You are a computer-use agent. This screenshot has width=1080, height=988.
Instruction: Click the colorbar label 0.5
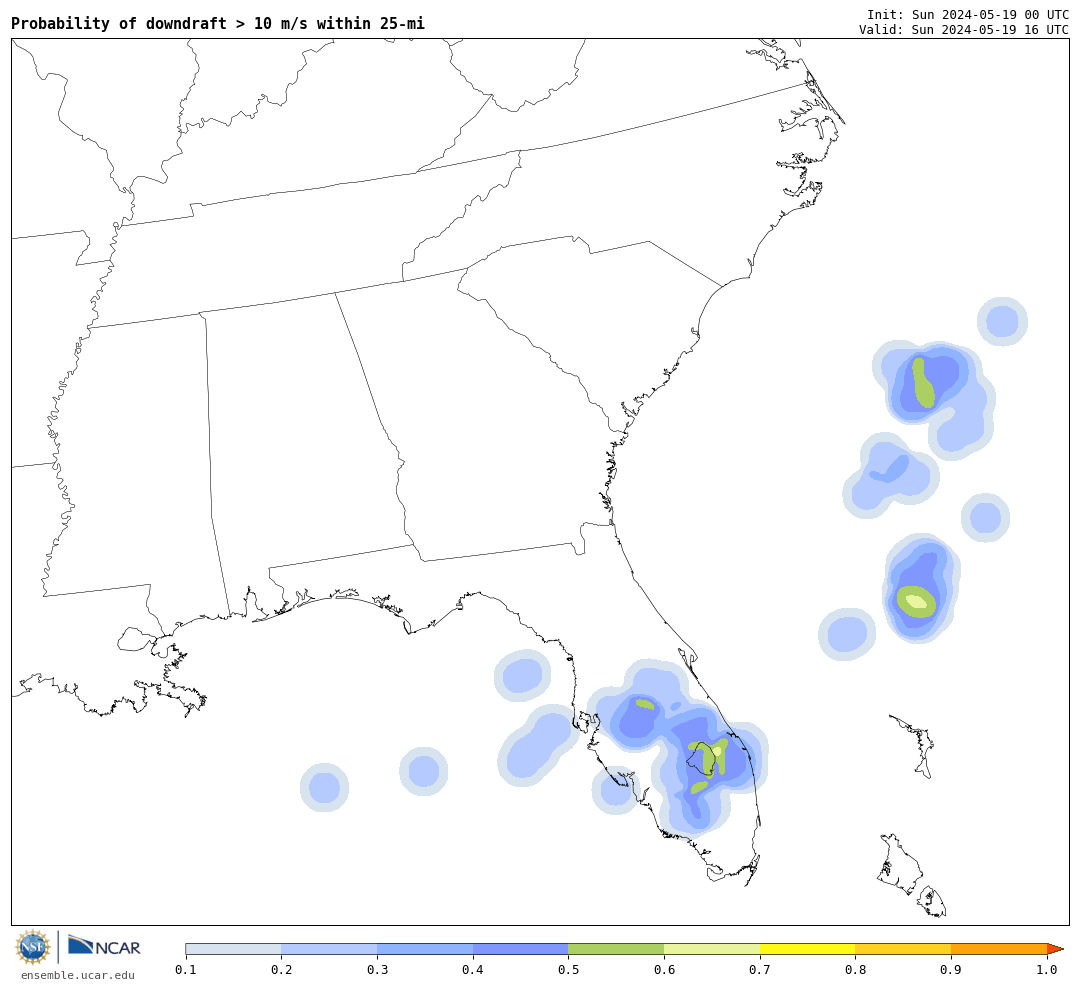(x=568, y=970)
